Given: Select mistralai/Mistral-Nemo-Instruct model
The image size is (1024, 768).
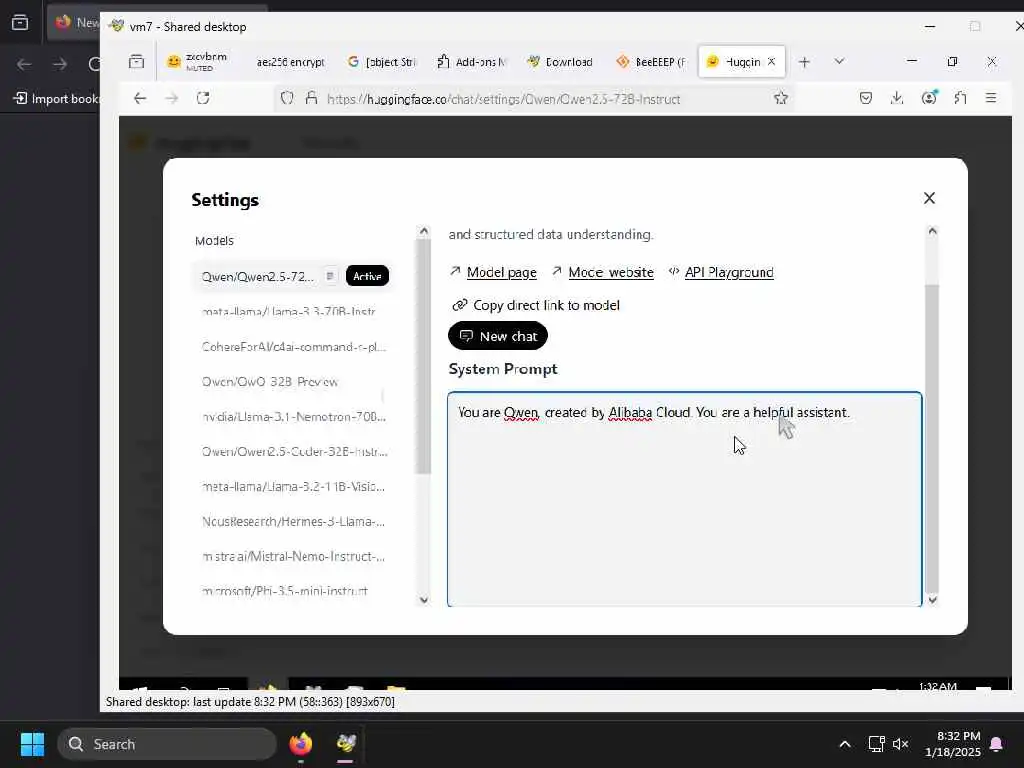Looking at the screenshot, I should click(x=293, y=556).
